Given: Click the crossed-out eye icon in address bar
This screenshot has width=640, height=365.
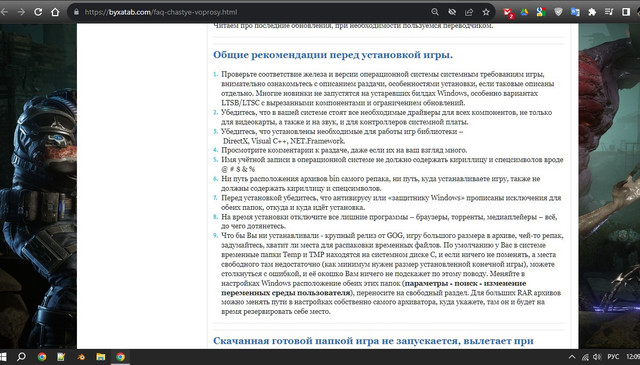Looking at the screenshot, I should [452, 12].
